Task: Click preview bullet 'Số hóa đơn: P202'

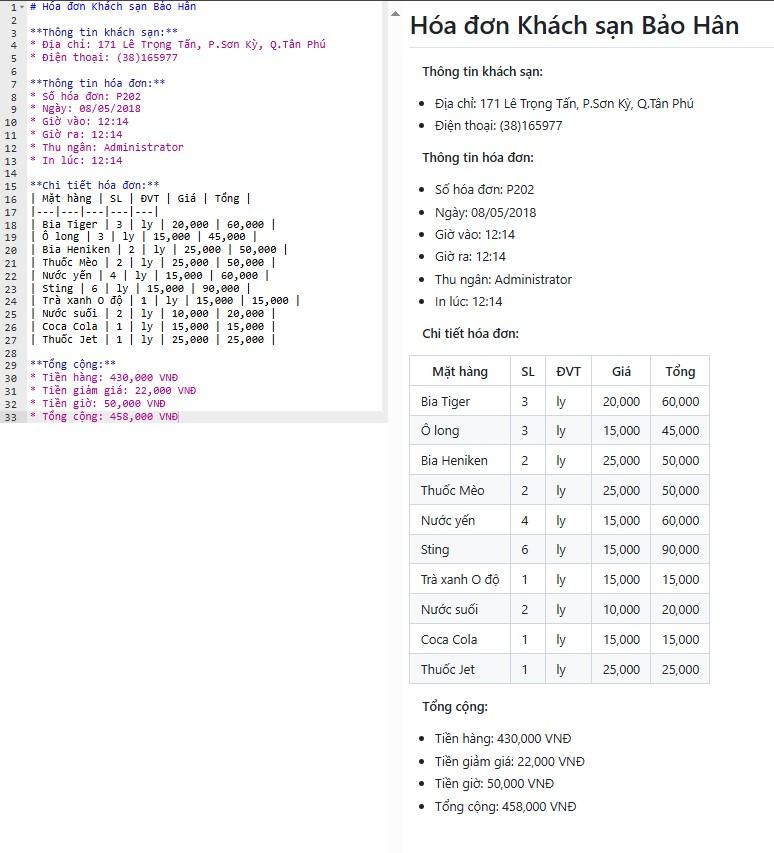Action: [484, 190]
